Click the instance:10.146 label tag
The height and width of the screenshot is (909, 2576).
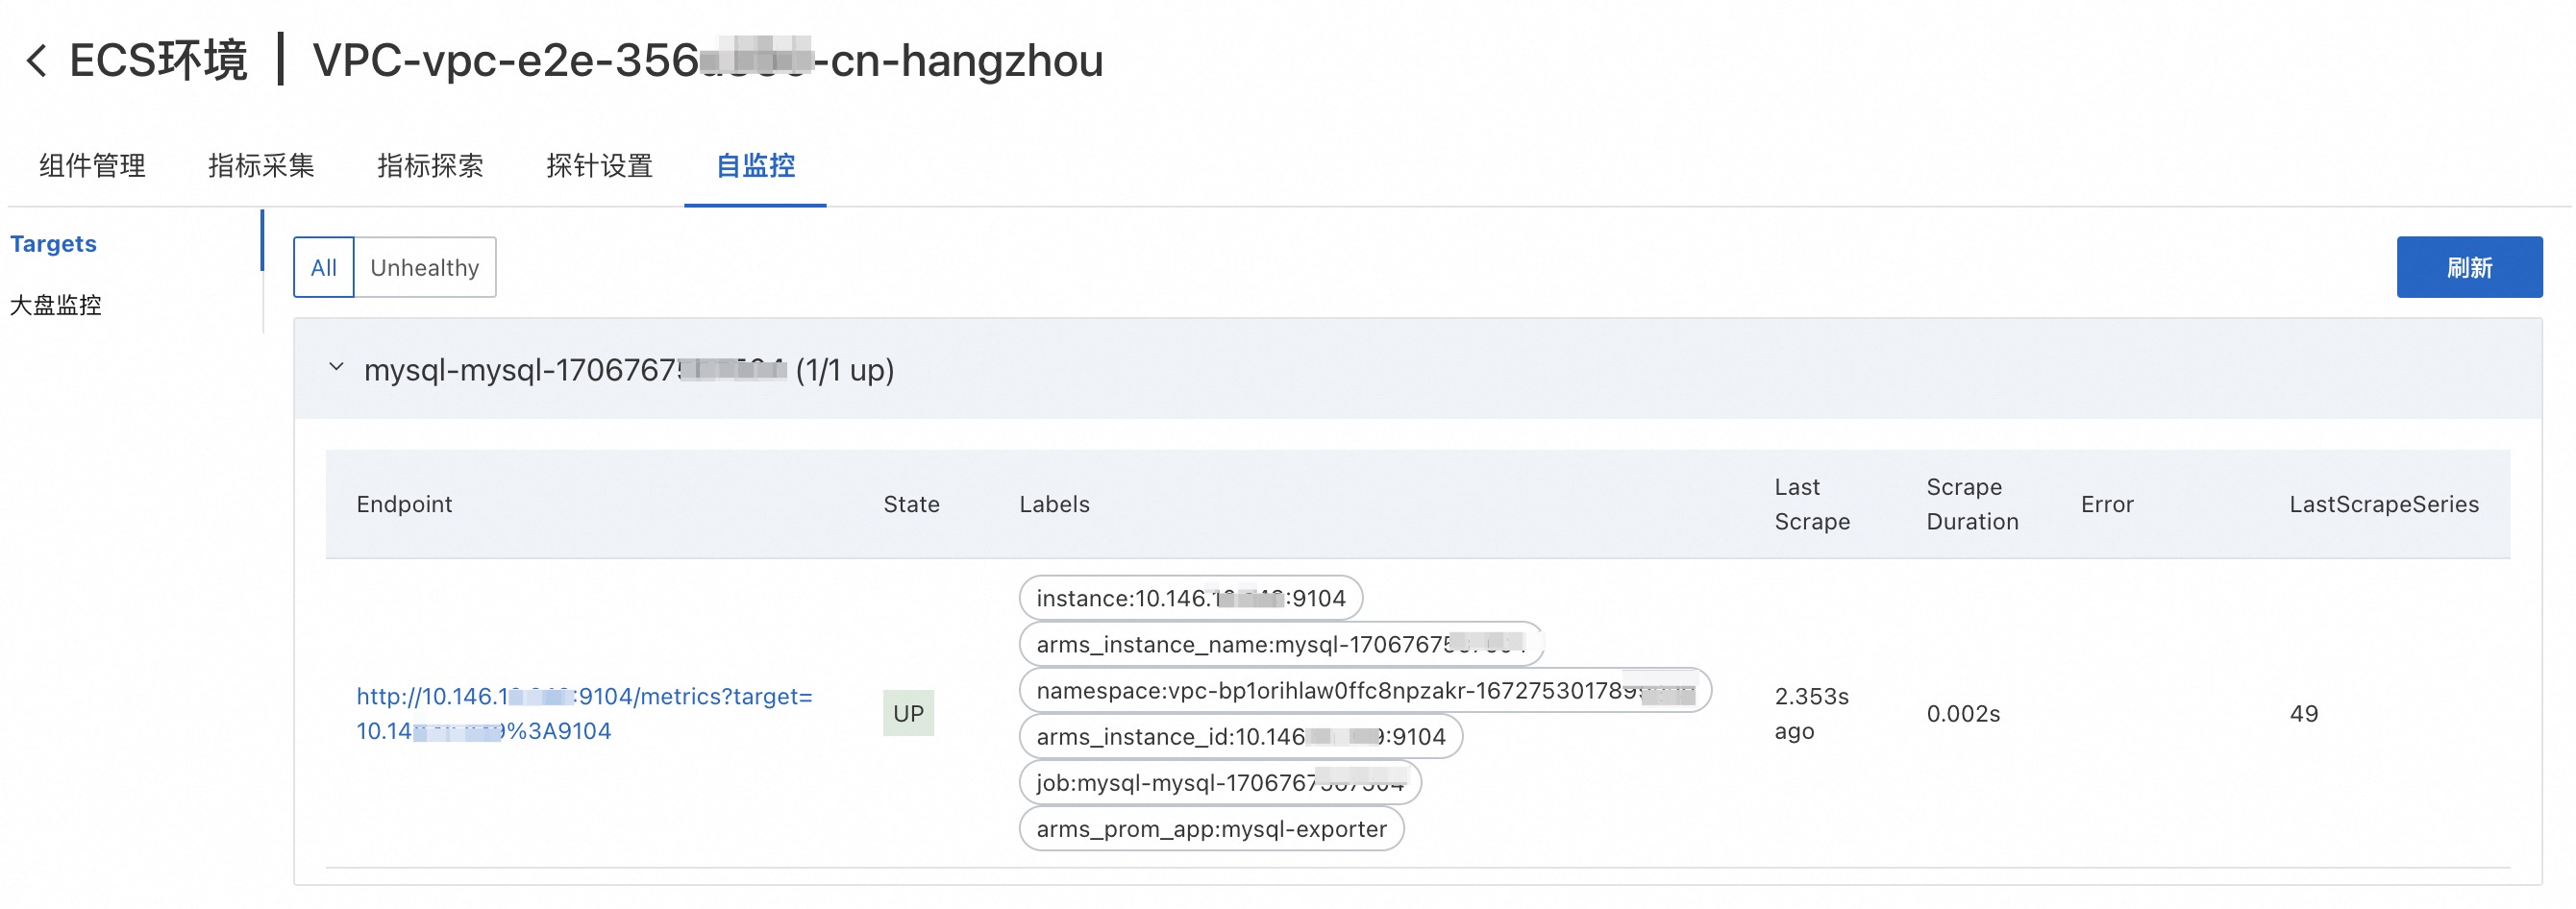[1190, 598]
